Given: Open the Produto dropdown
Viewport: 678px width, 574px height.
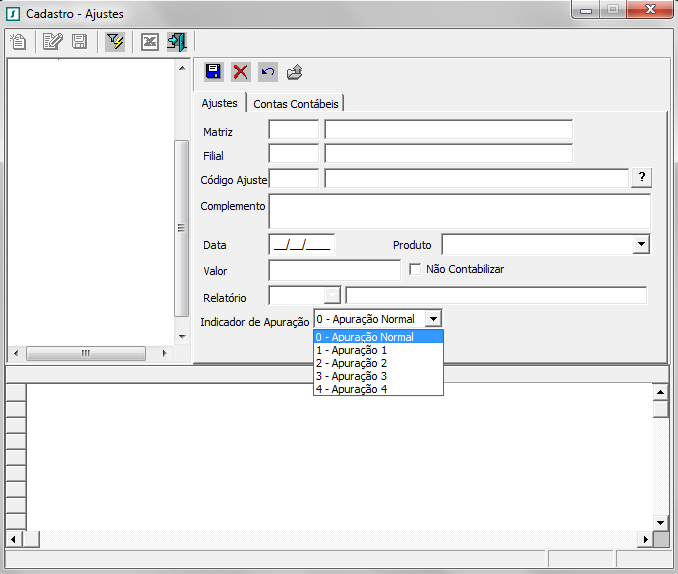Looking at the screenshot, I should tap(640, 244).
